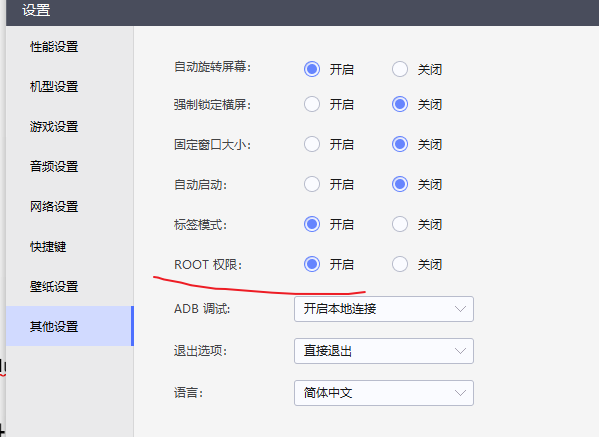The width and height of the screenshot is (599, 437).
Task: Enable 强制锁定横屏 with 开启 radio
Action: [x=312, y=104]
